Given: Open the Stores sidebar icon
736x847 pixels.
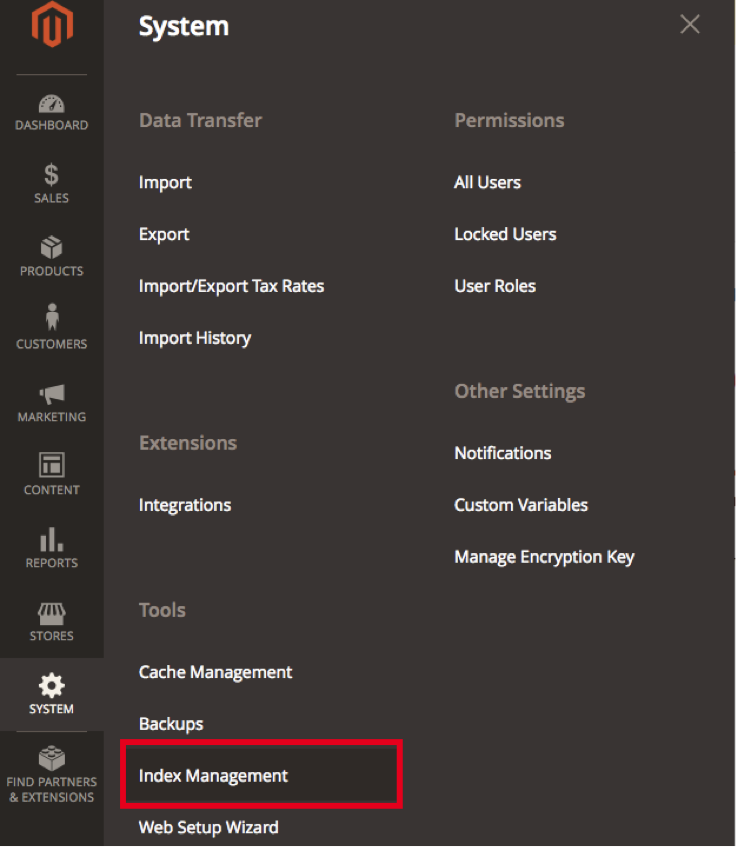Looking at the screenshot, I should (x=51, y=615).
